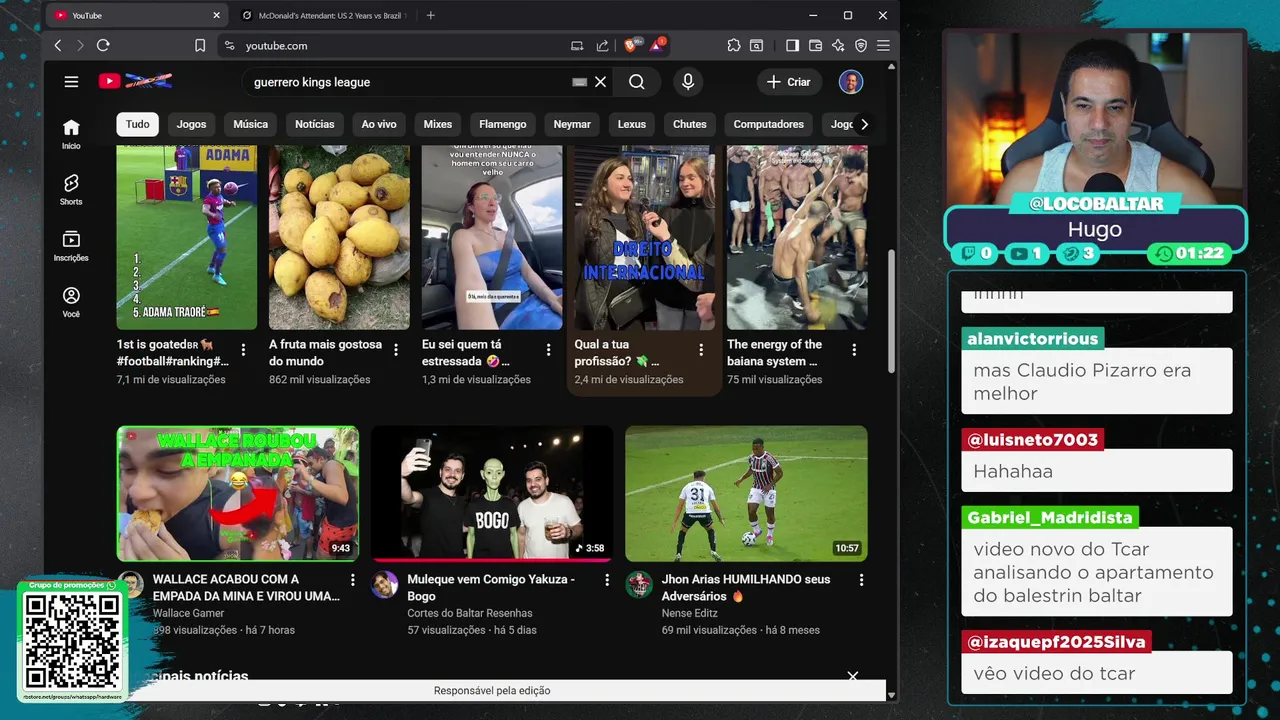Open options menu for the WALLACE ACABOU video
Image resolution: width=1280 pixels, height=720 pixels.
tap(352, 580)
